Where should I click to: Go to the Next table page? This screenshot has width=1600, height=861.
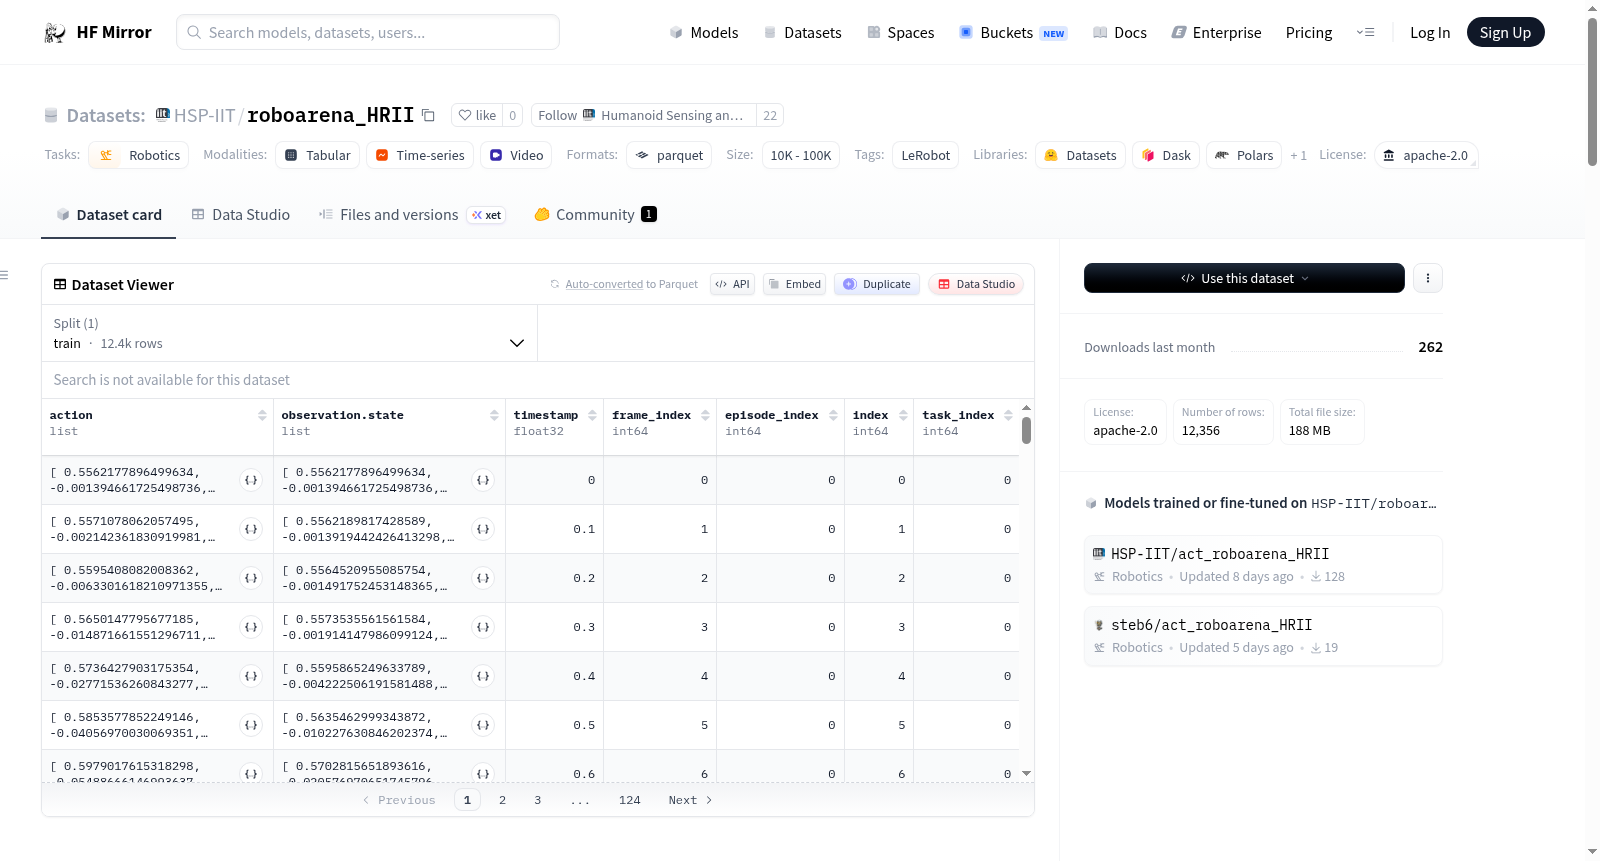pyautogui.click(x=690, y=800)
